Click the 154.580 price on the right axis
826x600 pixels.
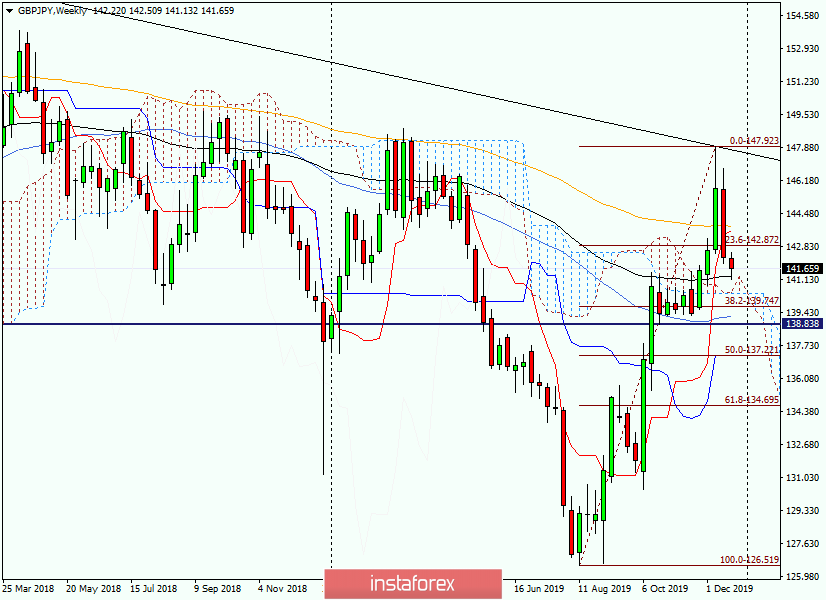pyautogui.click(x=804, y=14)
